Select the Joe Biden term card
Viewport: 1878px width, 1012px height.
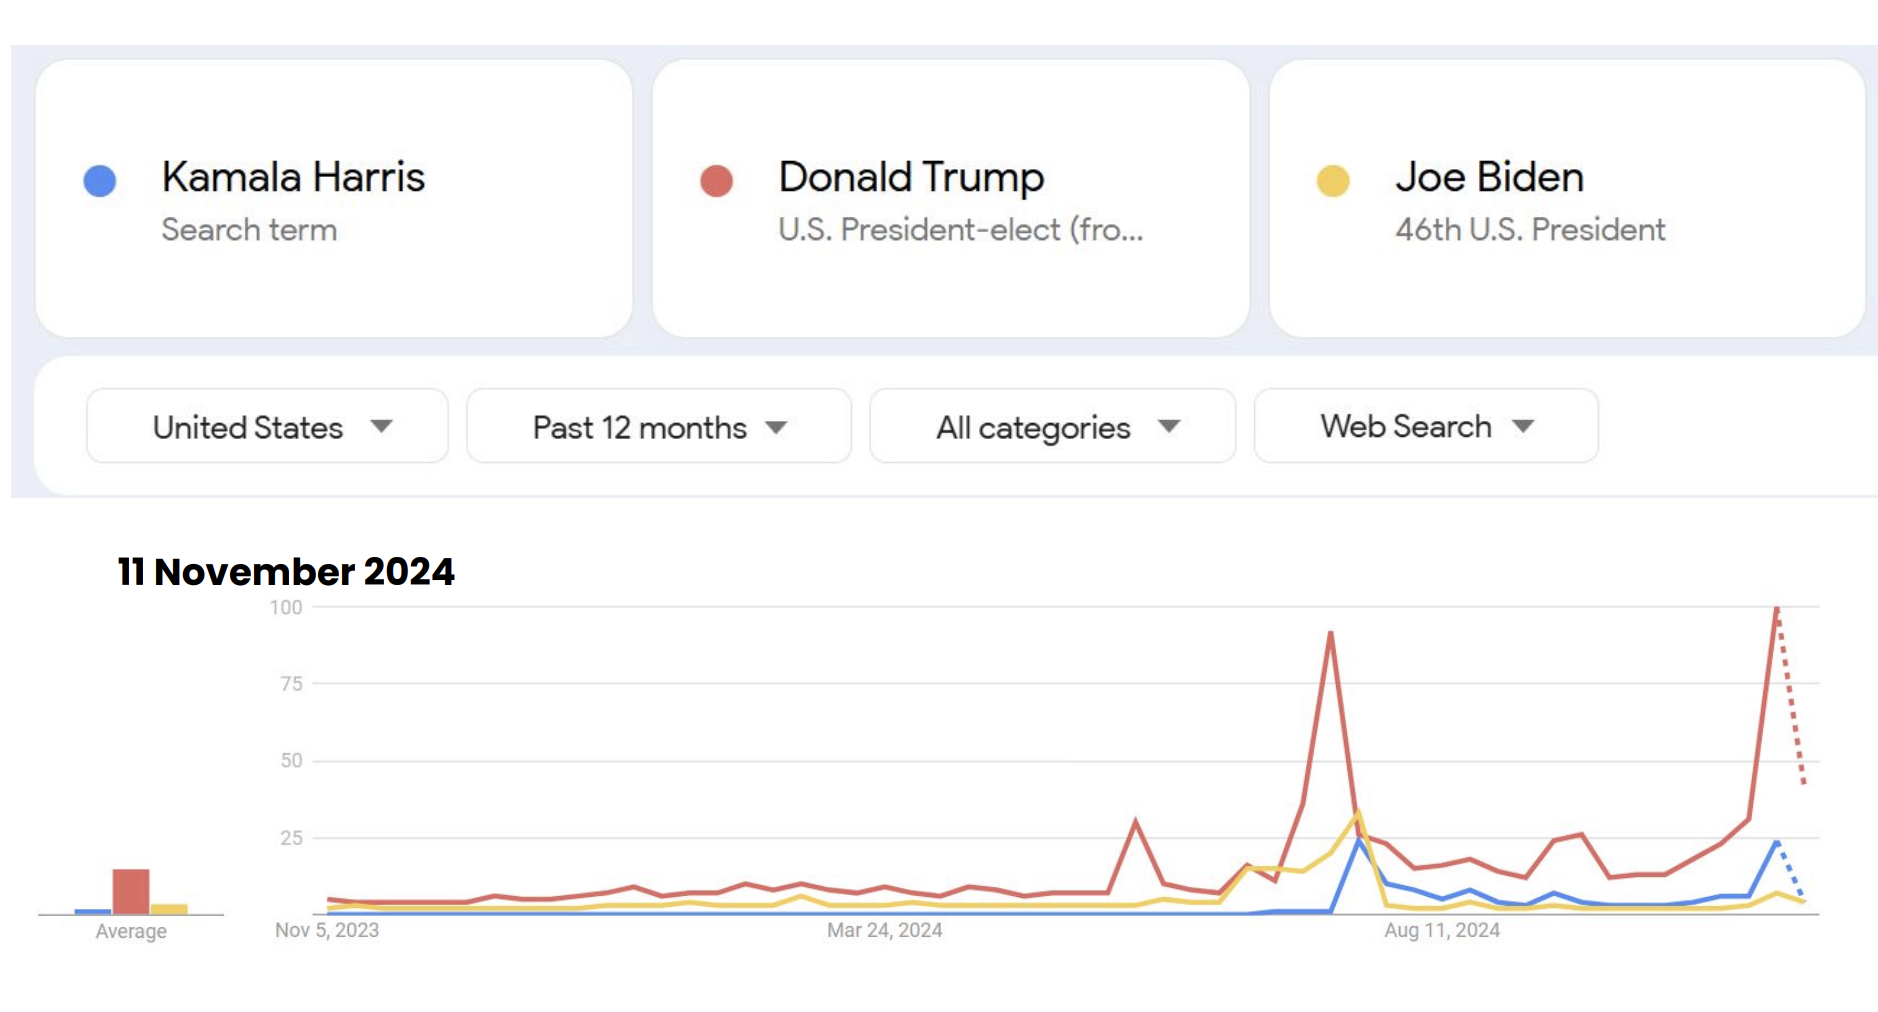[1566, 198]
